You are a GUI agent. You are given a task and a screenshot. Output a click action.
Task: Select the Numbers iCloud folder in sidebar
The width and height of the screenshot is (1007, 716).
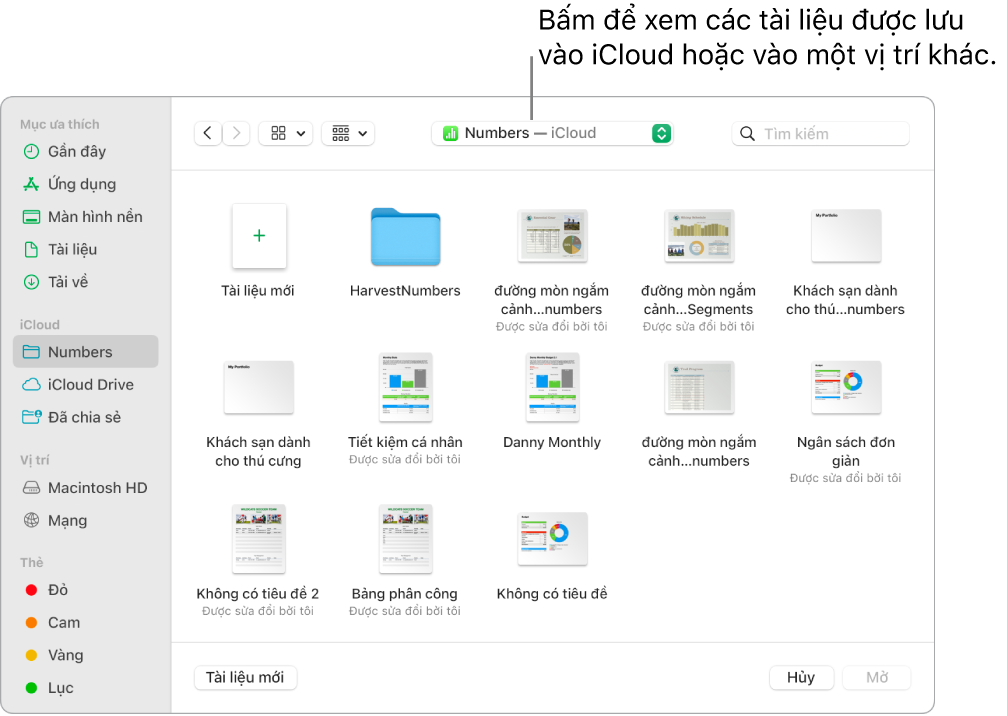pos(85,352)
